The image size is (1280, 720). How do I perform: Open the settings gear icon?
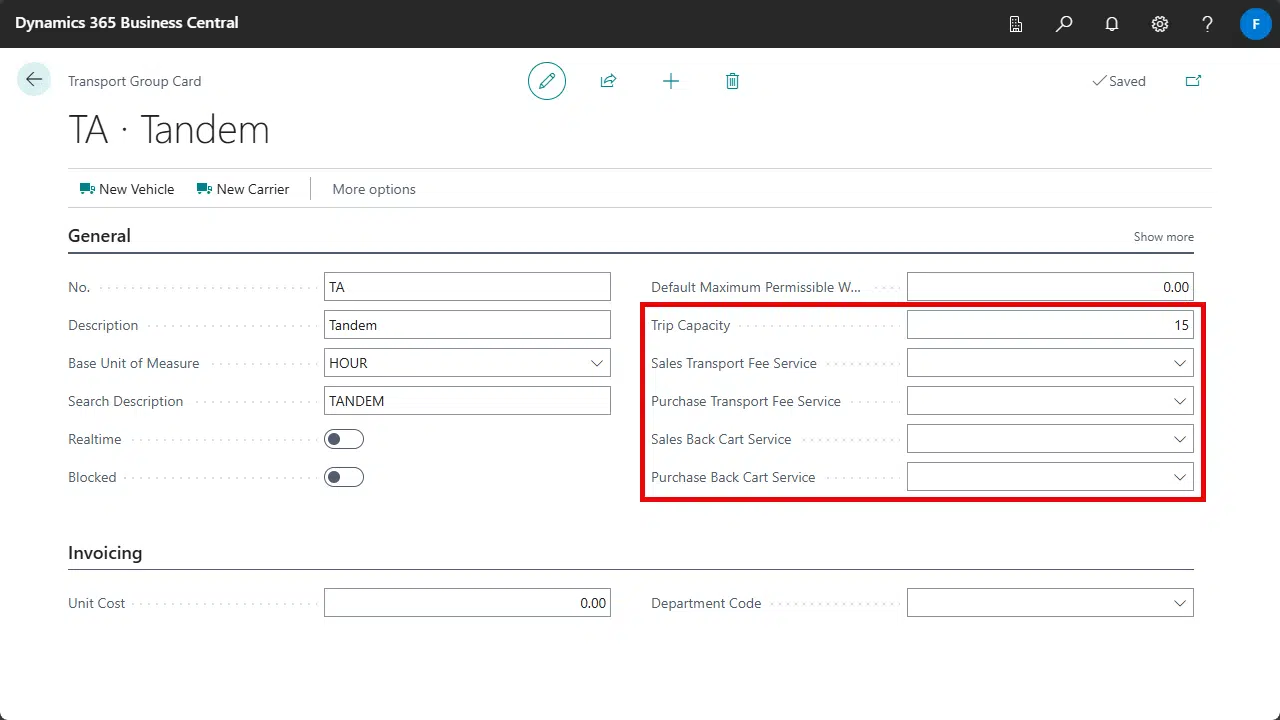(1160, 24)
